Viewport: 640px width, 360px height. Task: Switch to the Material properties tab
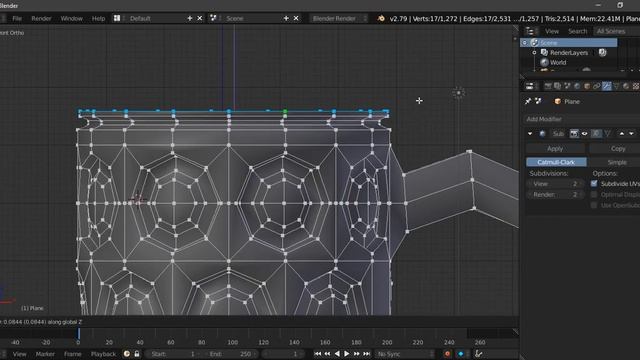click(x=626, y=86)
